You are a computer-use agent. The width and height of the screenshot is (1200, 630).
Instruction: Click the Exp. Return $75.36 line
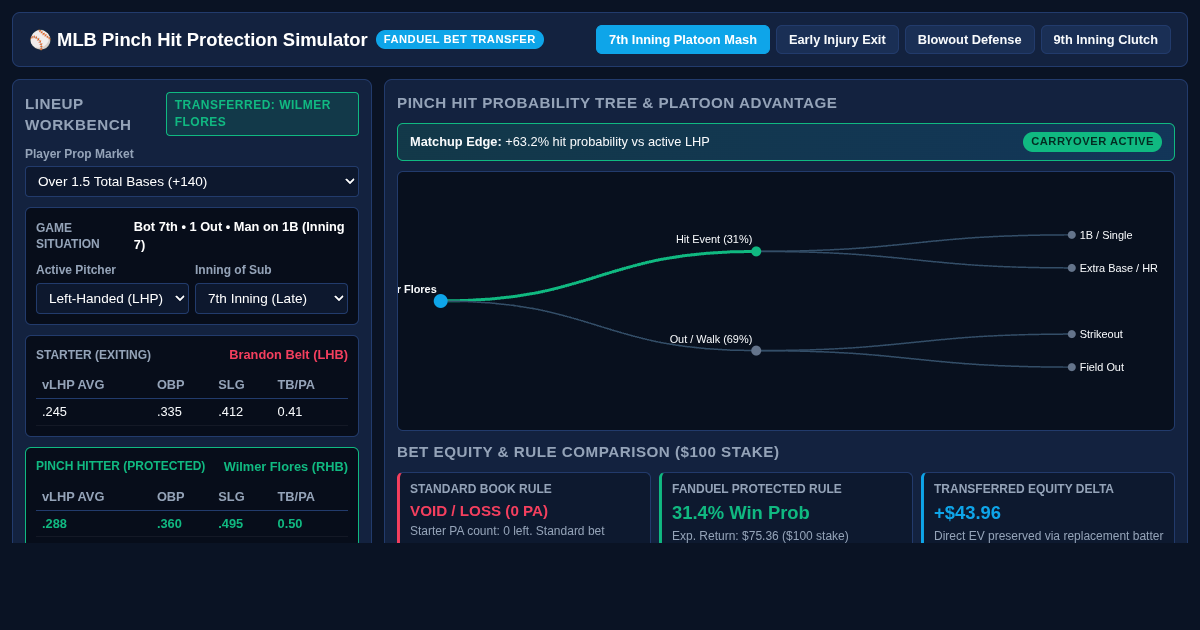[x=760, y=536]
